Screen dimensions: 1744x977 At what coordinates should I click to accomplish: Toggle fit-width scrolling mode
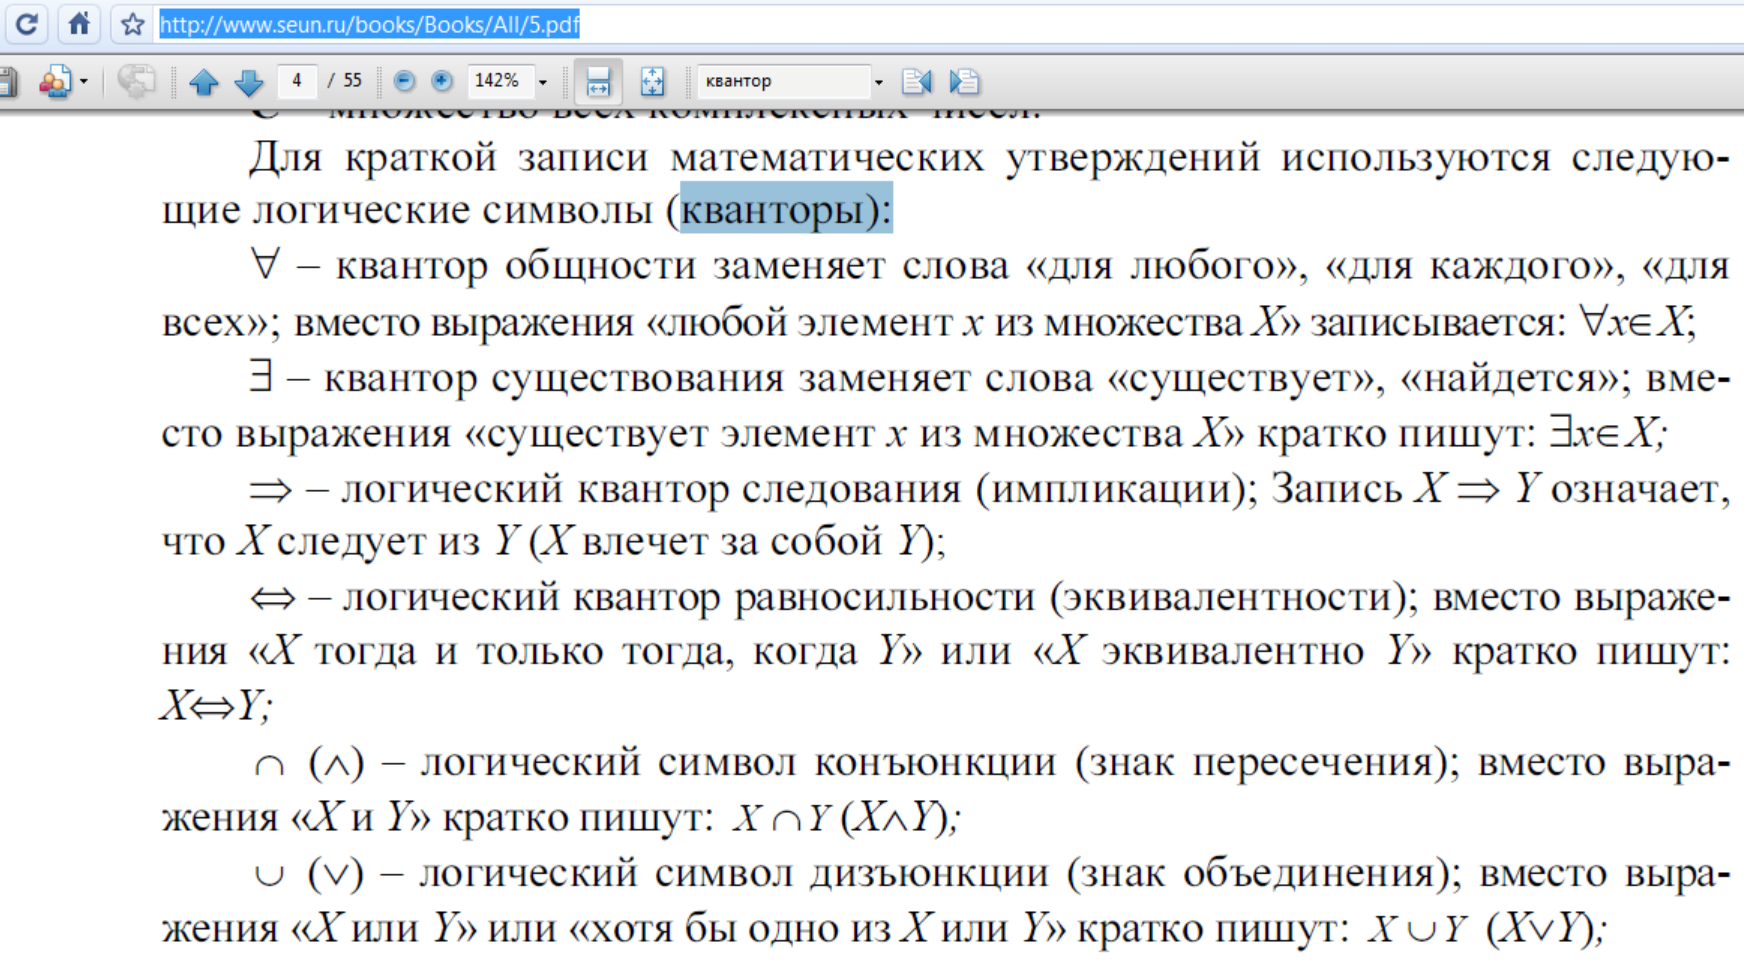[598, 81]
